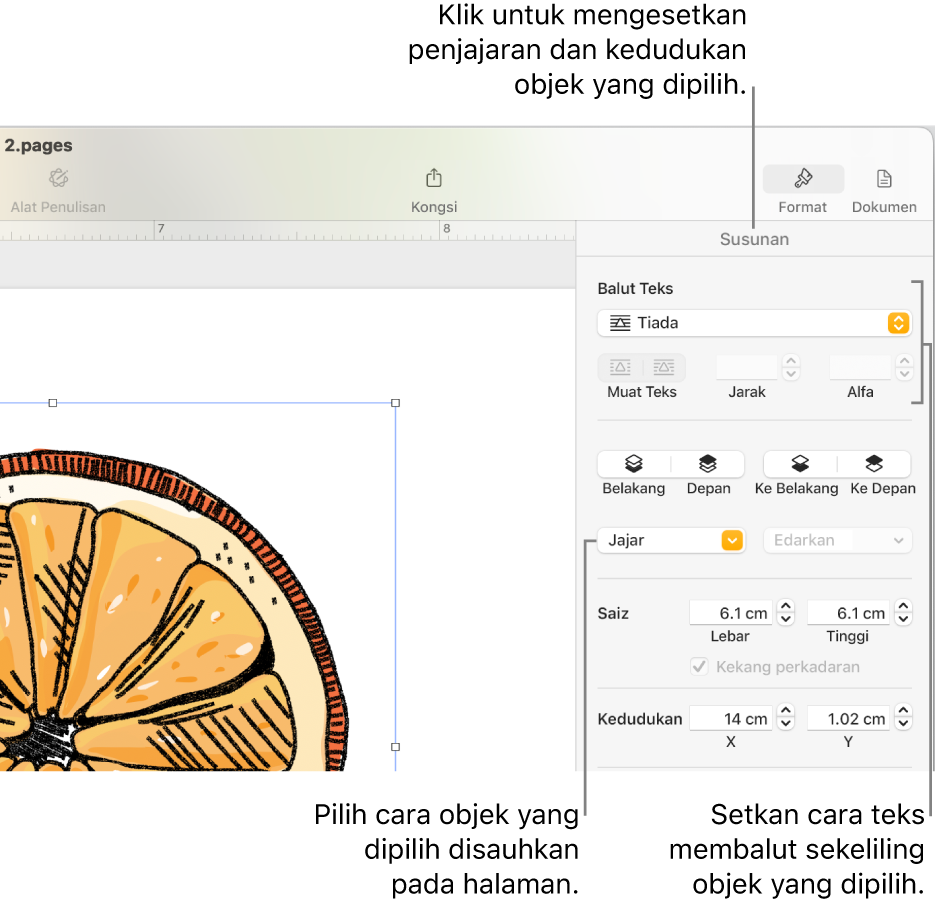Move object one step Ke Belakang
This screenshot has height=910, width=935.
click(800, 463)
